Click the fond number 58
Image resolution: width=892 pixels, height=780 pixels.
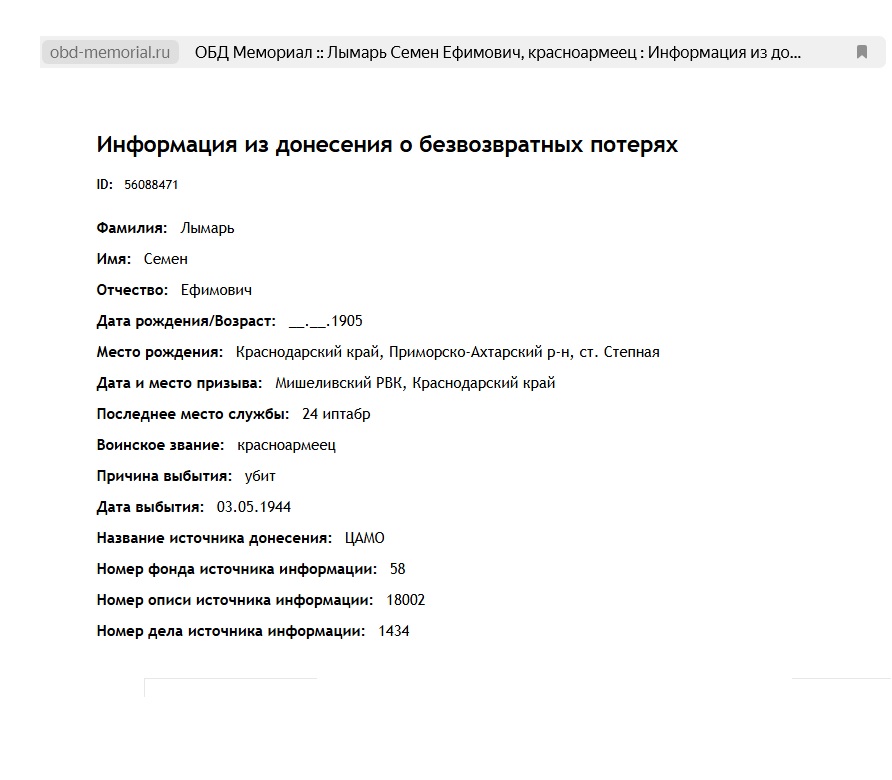point(398,569)
